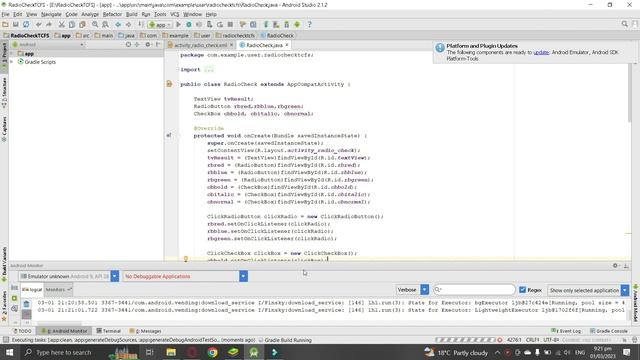Click the editor vertical scrollbar
Image resolution: width=640 pixels, height=360 pixels.
pyautogui.click(x=629, y=93)
